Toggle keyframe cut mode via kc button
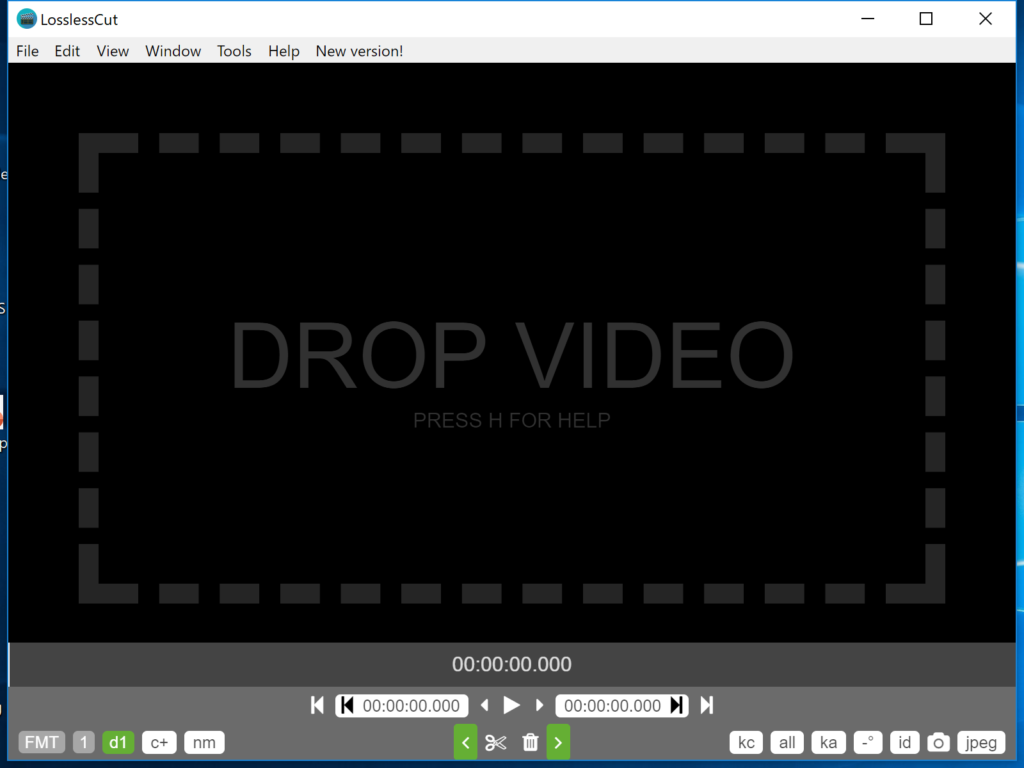 (746, 743)
